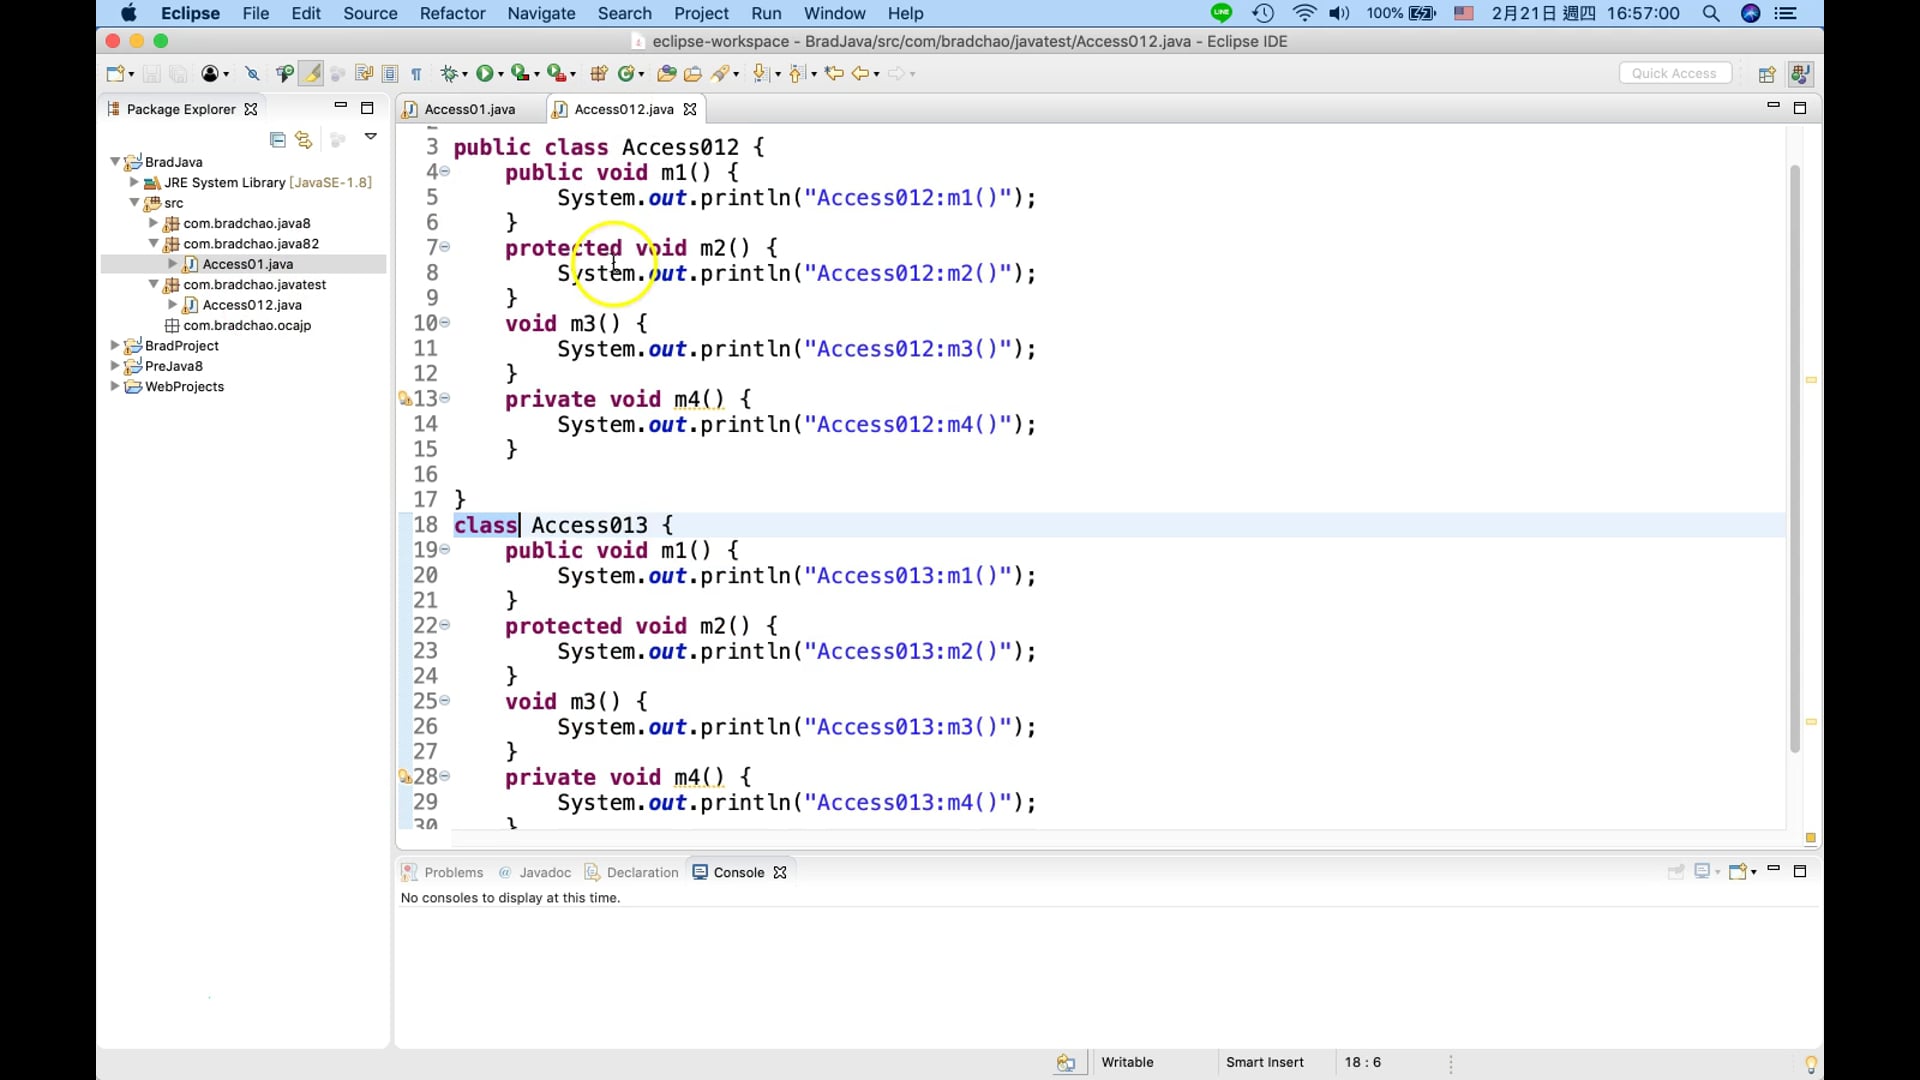Click the New Java Package icon
The height and width of the screenshot is (1080, 1920).
[599, 73]
